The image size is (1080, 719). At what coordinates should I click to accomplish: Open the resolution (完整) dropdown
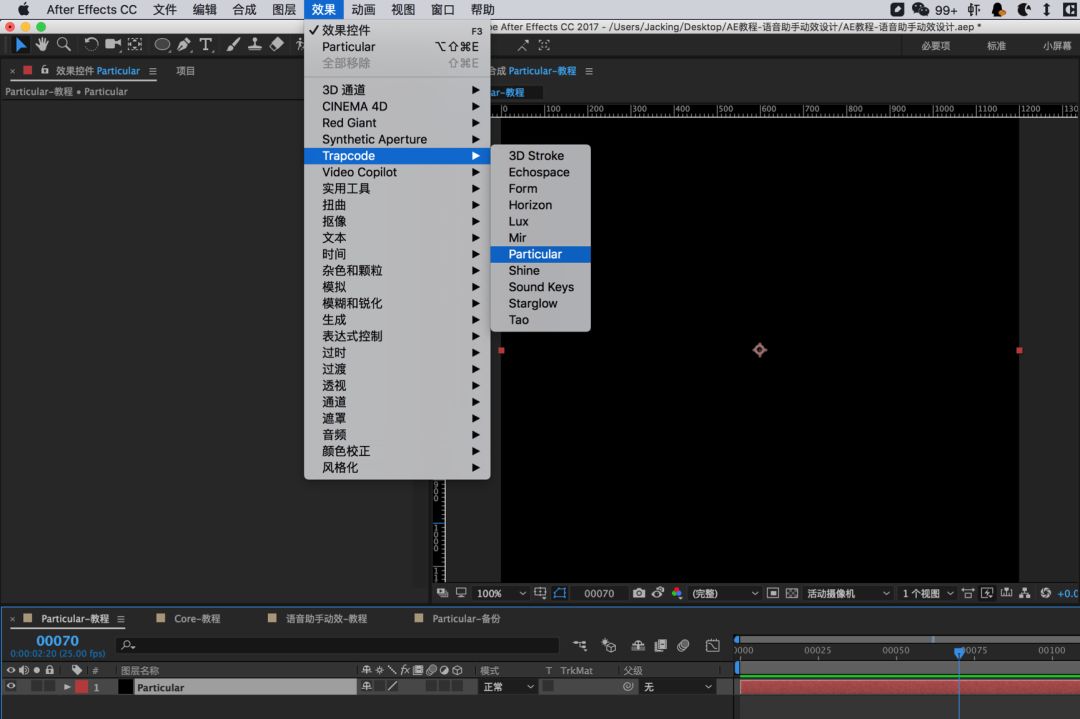click(x=725, y=593)
